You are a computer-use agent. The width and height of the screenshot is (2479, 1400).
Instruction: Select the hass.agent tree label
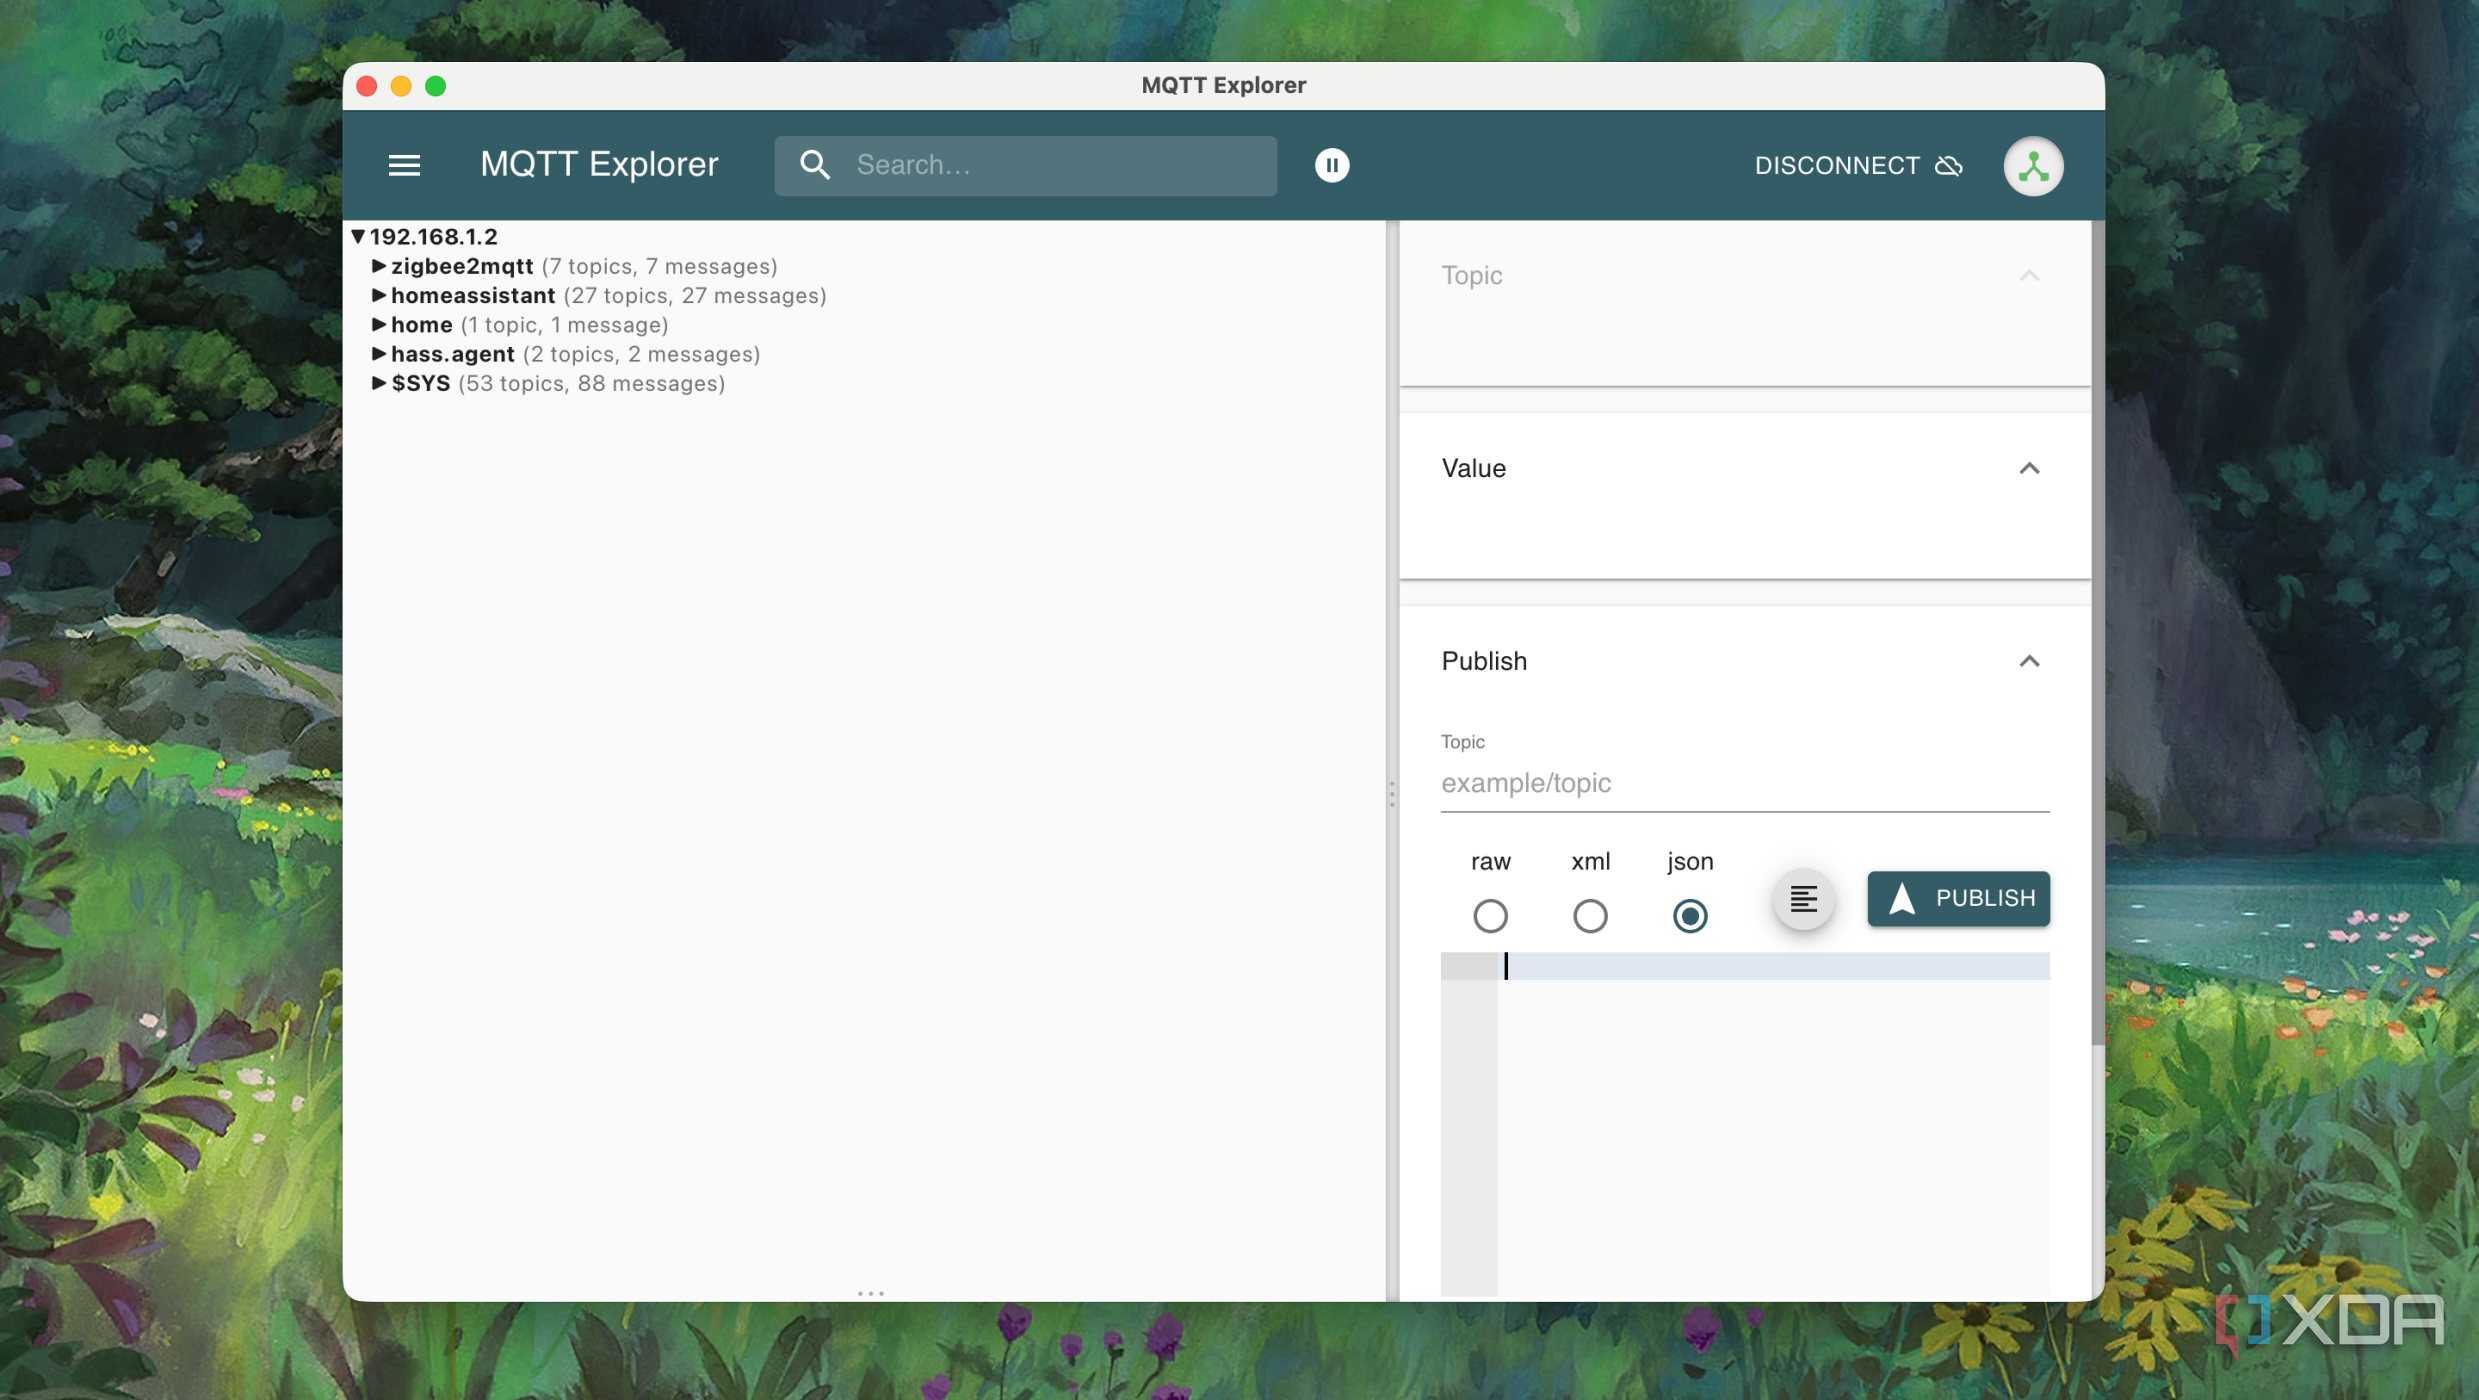point(452,354)
